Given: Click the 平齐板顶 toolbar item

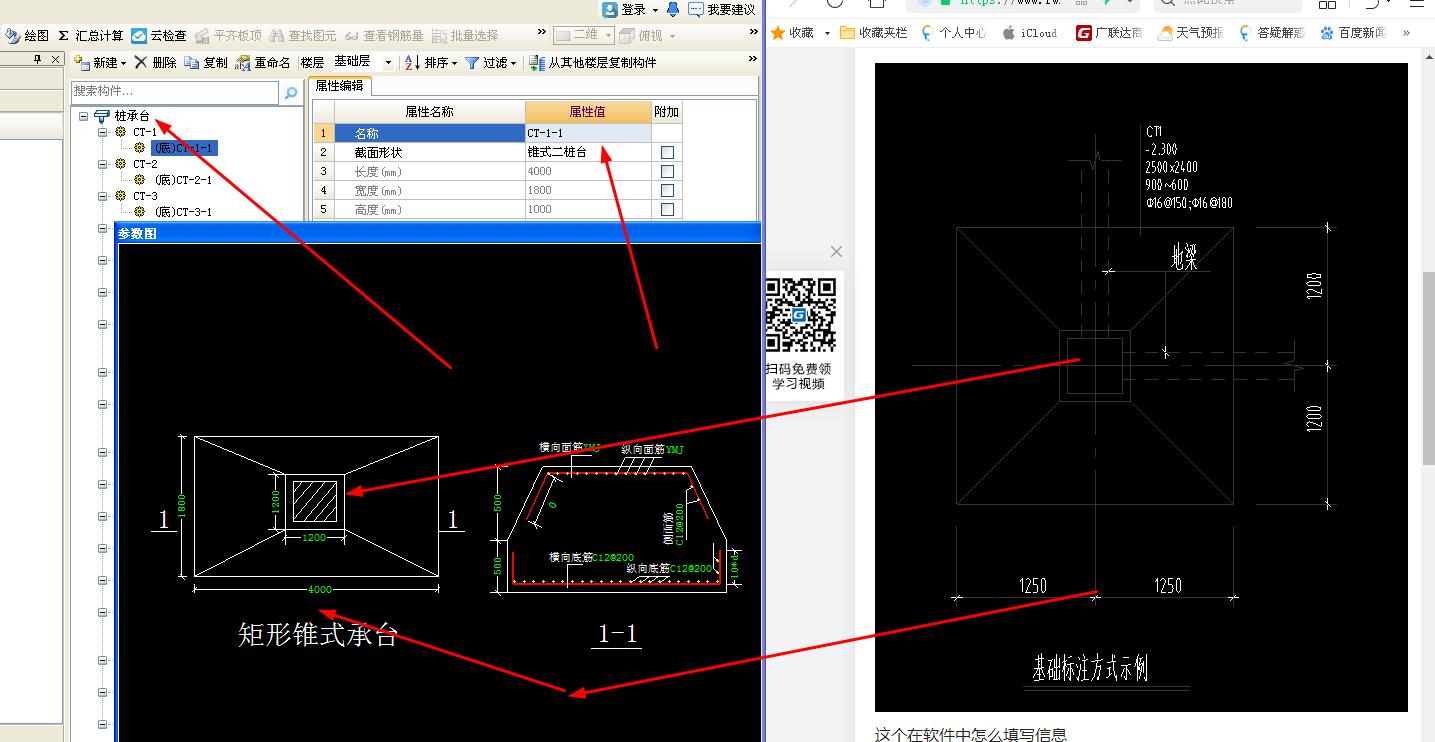Looking at the screenshot, I should (228, 35).
